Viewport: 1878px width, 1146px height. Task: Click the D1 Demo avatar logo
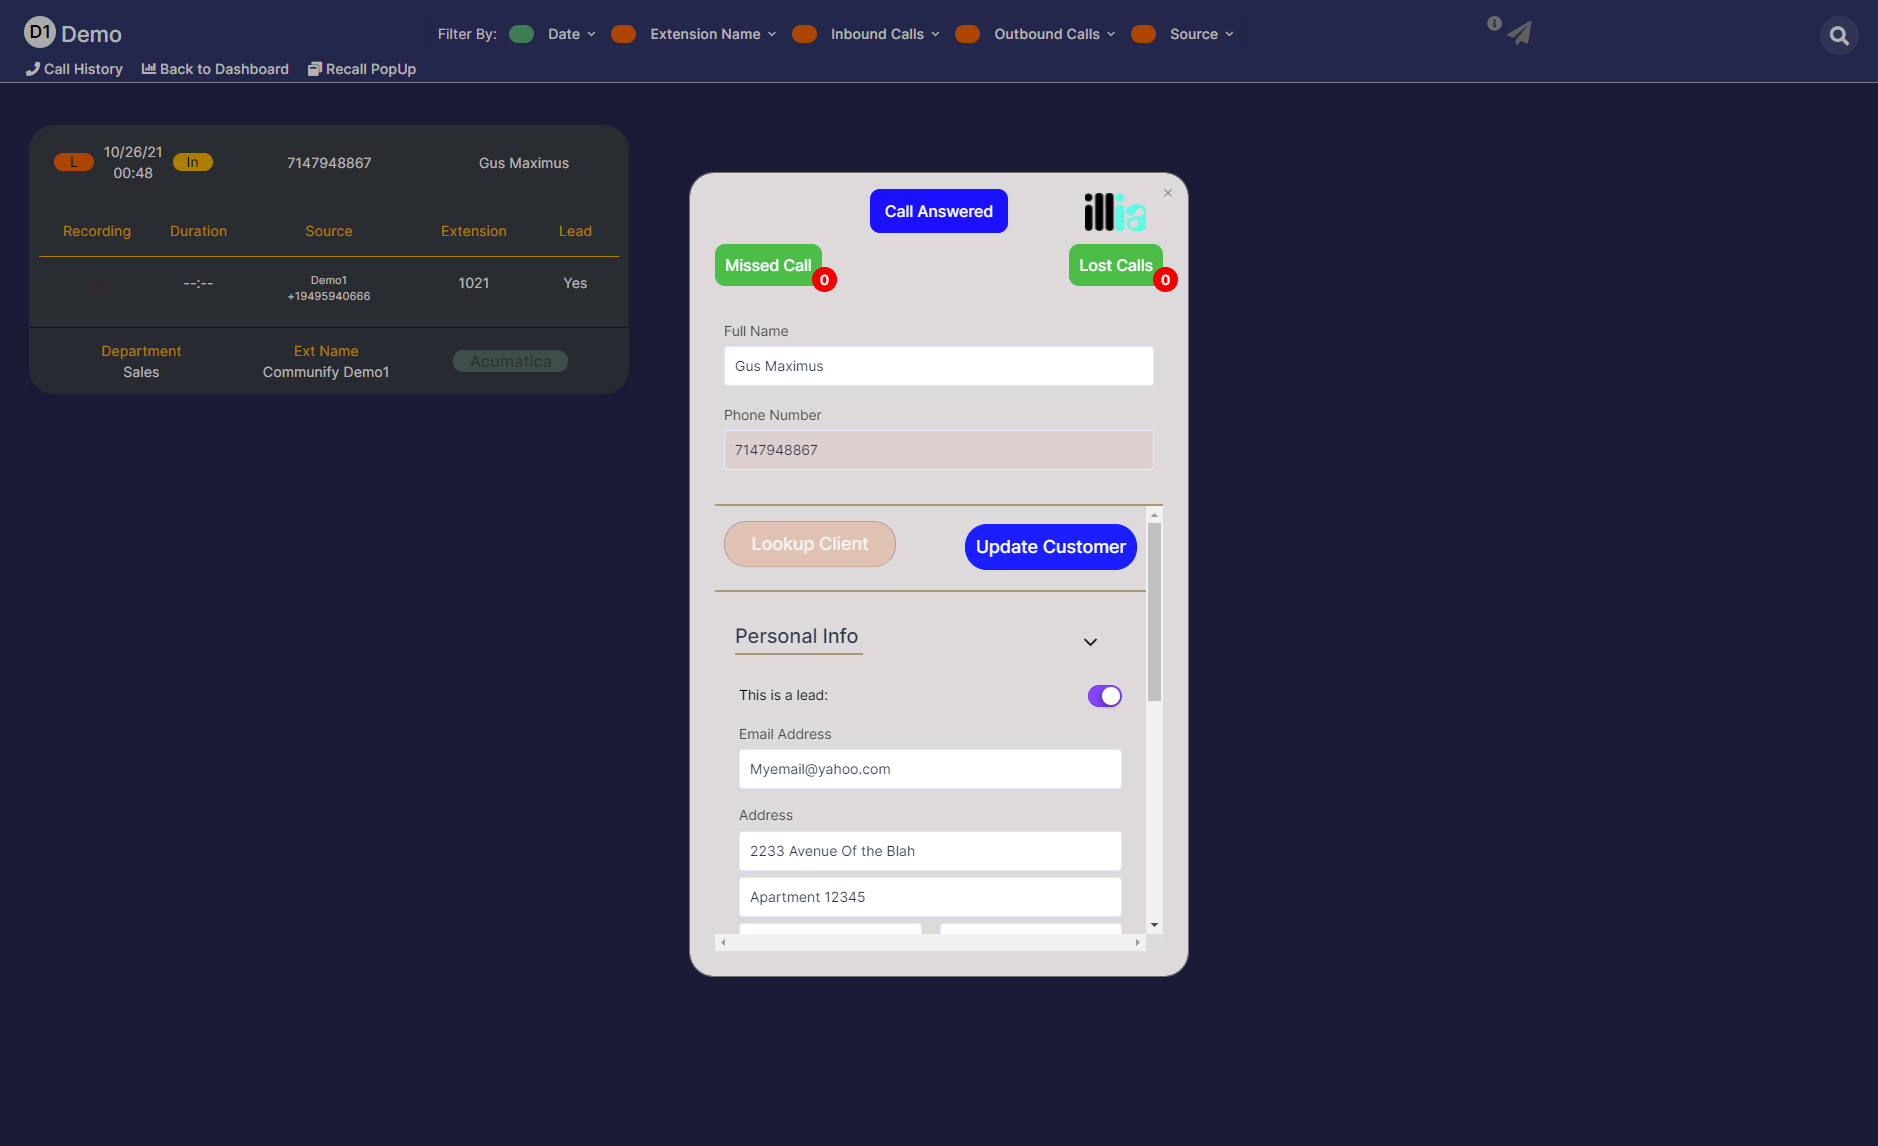39,32
